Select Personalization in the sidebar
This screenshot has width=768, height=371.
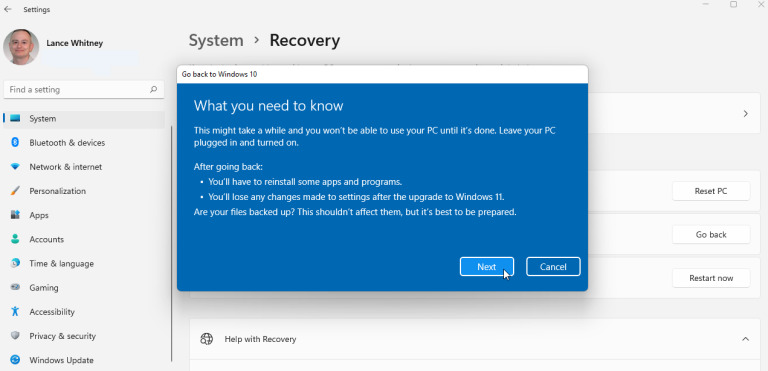coord(84,191)
